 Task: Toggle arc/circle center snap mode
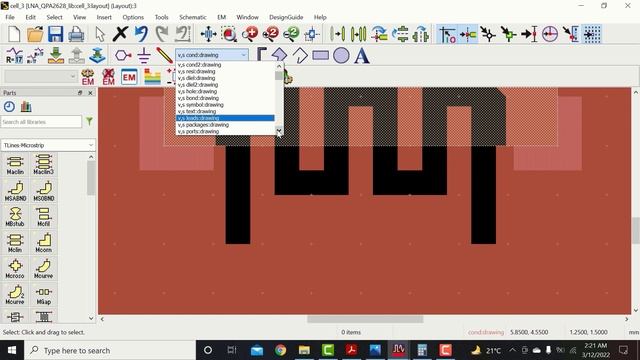click(550, 34)
